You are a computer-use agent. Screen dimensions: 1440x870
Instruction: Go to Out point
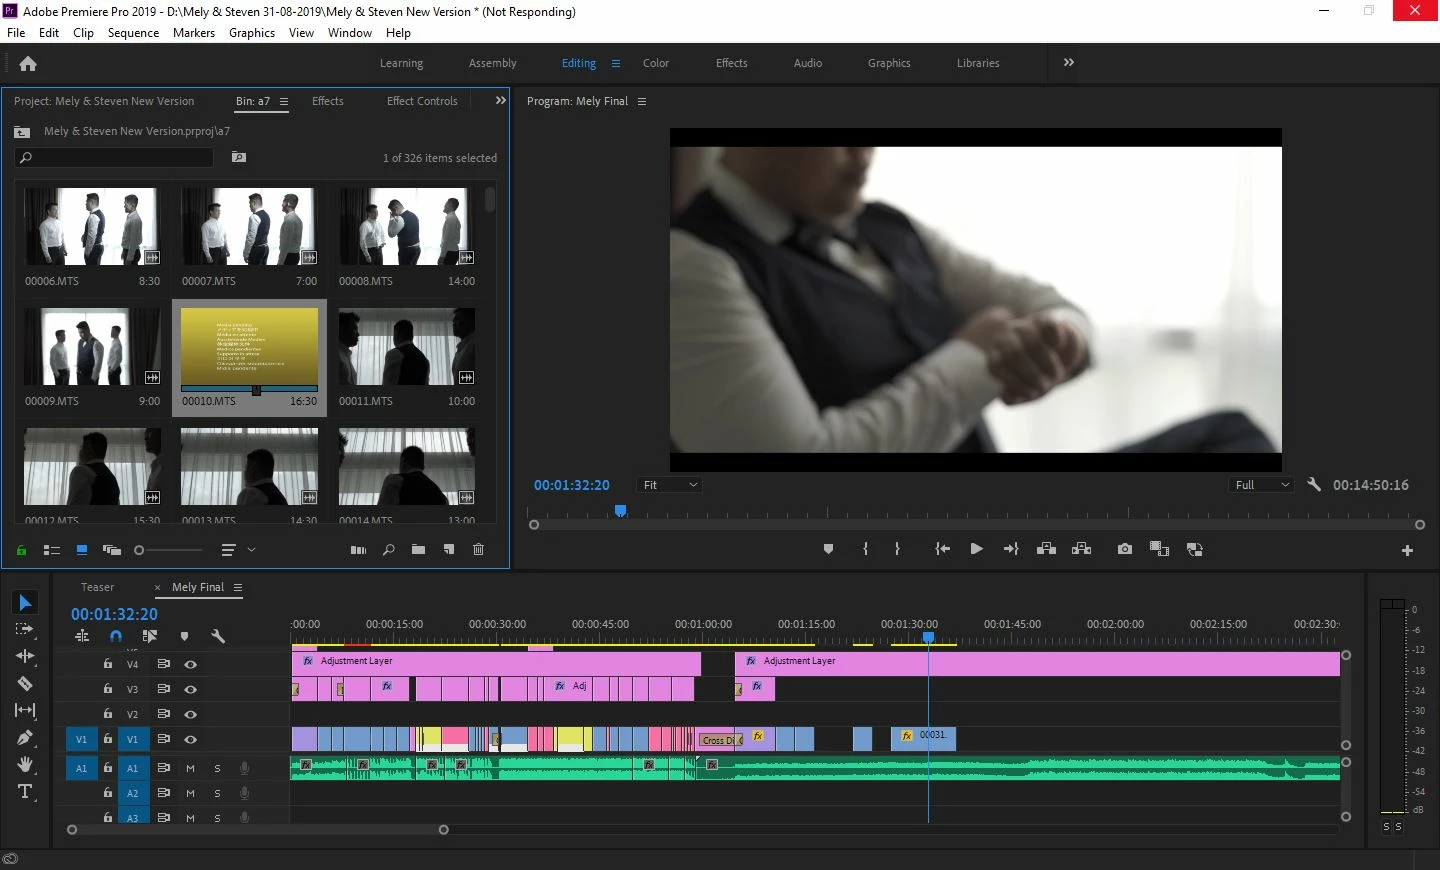tap(1011, 549)
